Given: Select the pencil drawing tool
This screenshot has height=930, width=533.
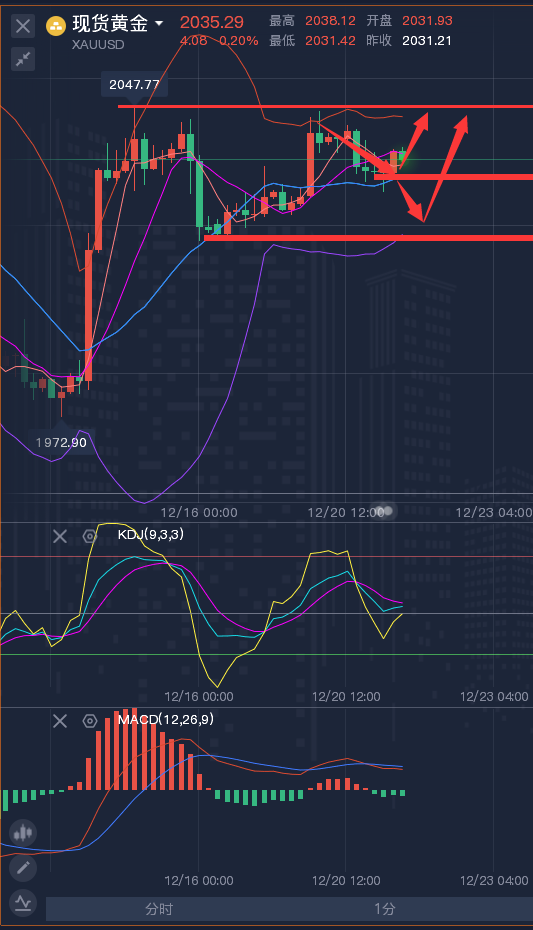Looking at the screenshot, I should pos(23,868).
